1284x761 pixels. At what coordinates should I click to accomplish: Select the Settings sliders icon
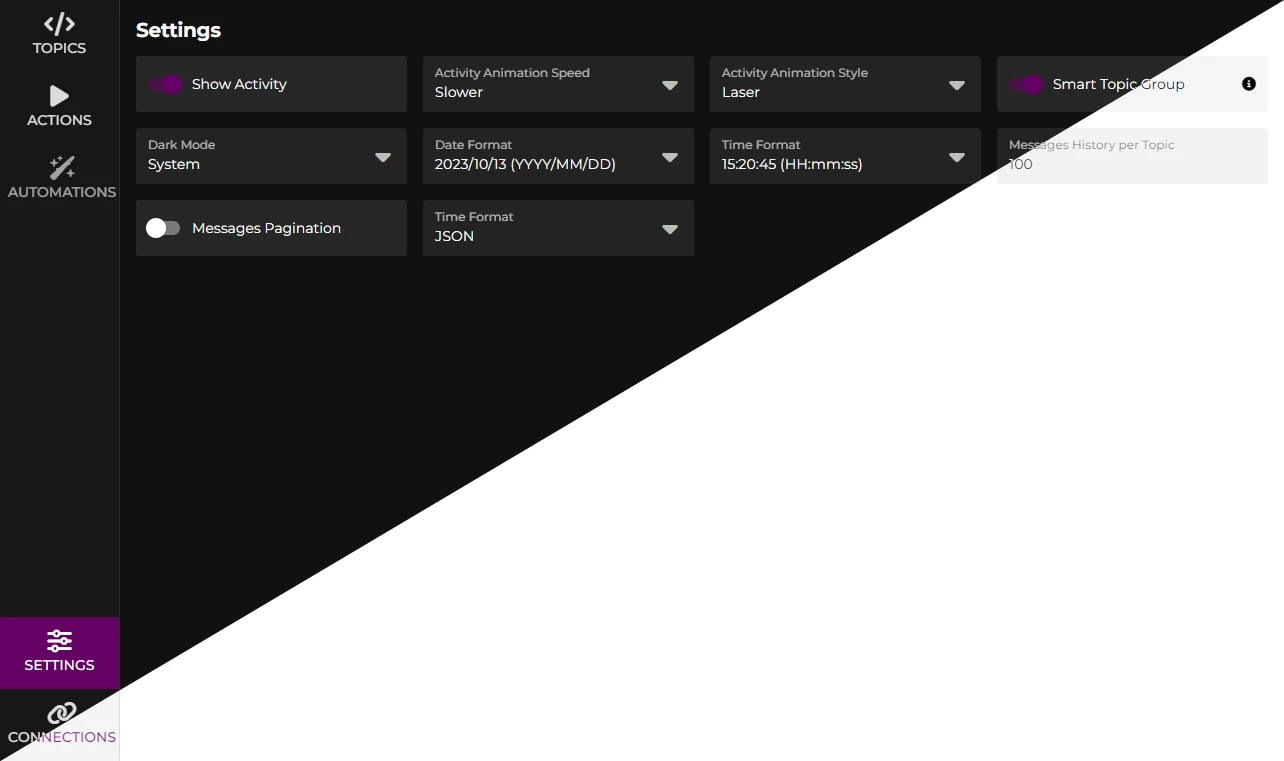click(x=59, y=640)
